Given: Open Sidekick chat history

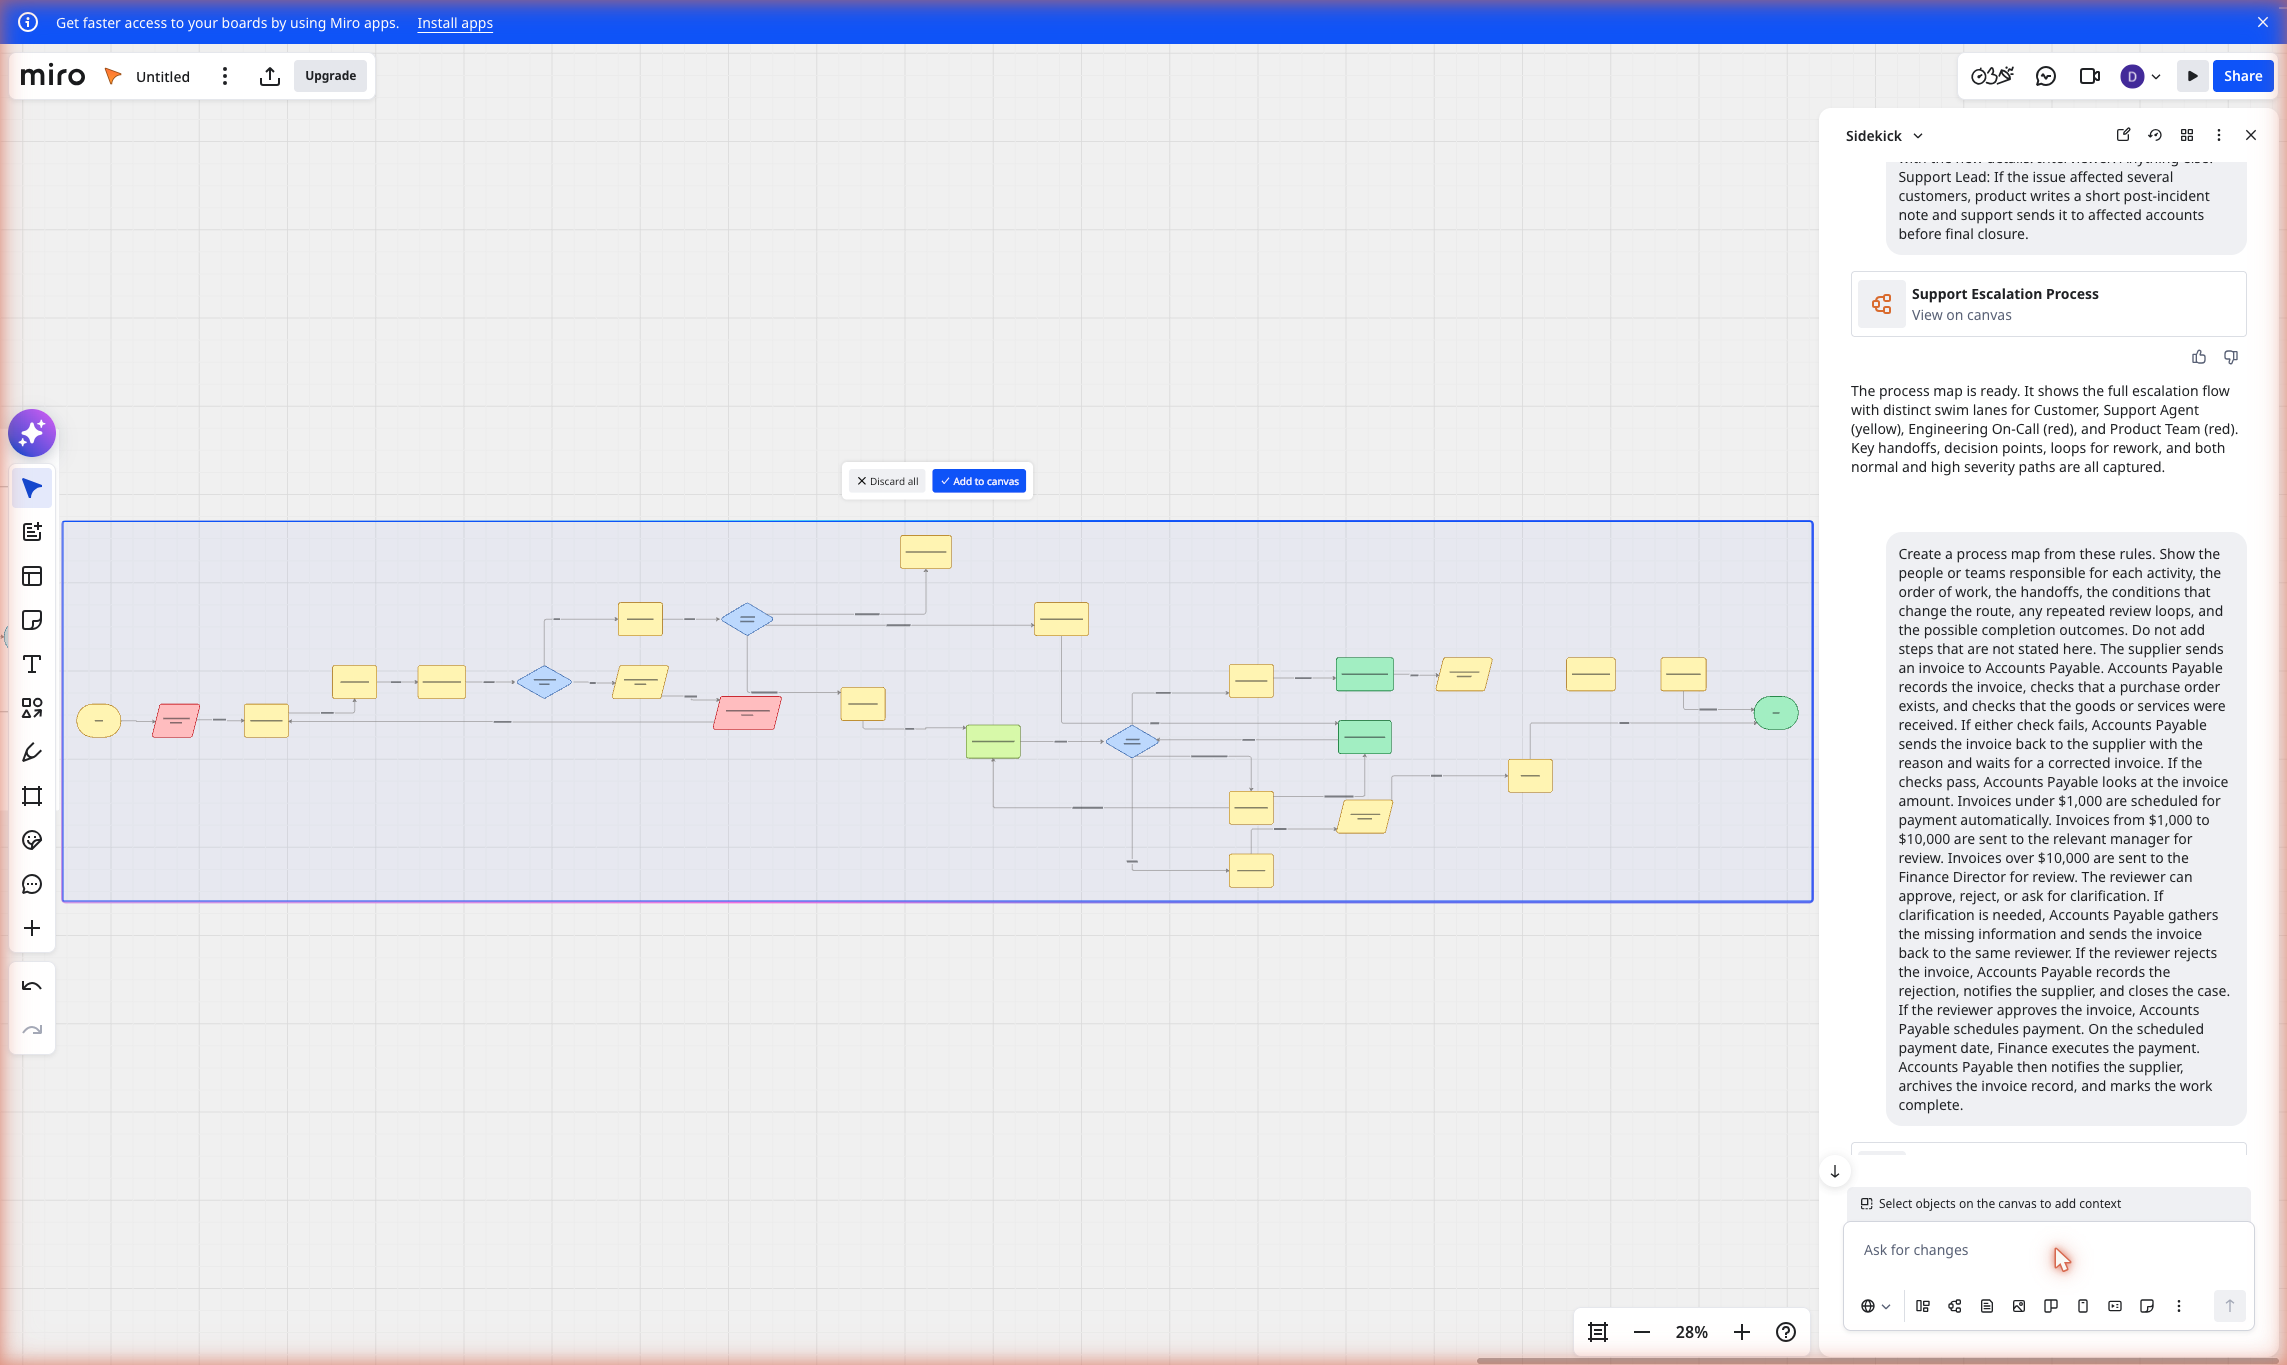Looking at the screenshot, I should pos(2155,135).
